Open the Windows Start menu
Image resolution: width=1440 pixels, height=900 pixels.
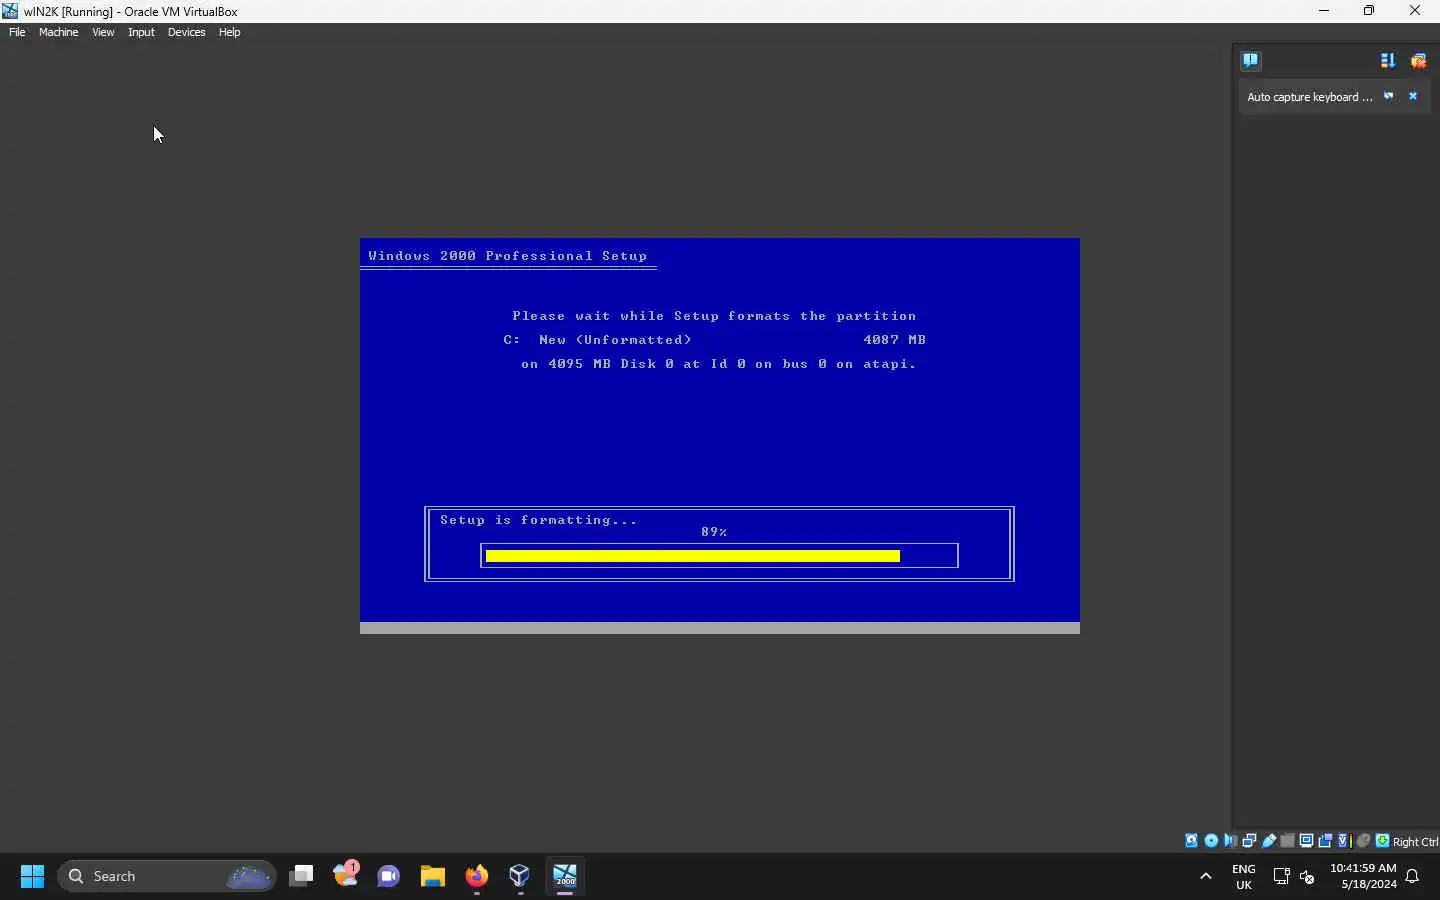pos(32,876)
